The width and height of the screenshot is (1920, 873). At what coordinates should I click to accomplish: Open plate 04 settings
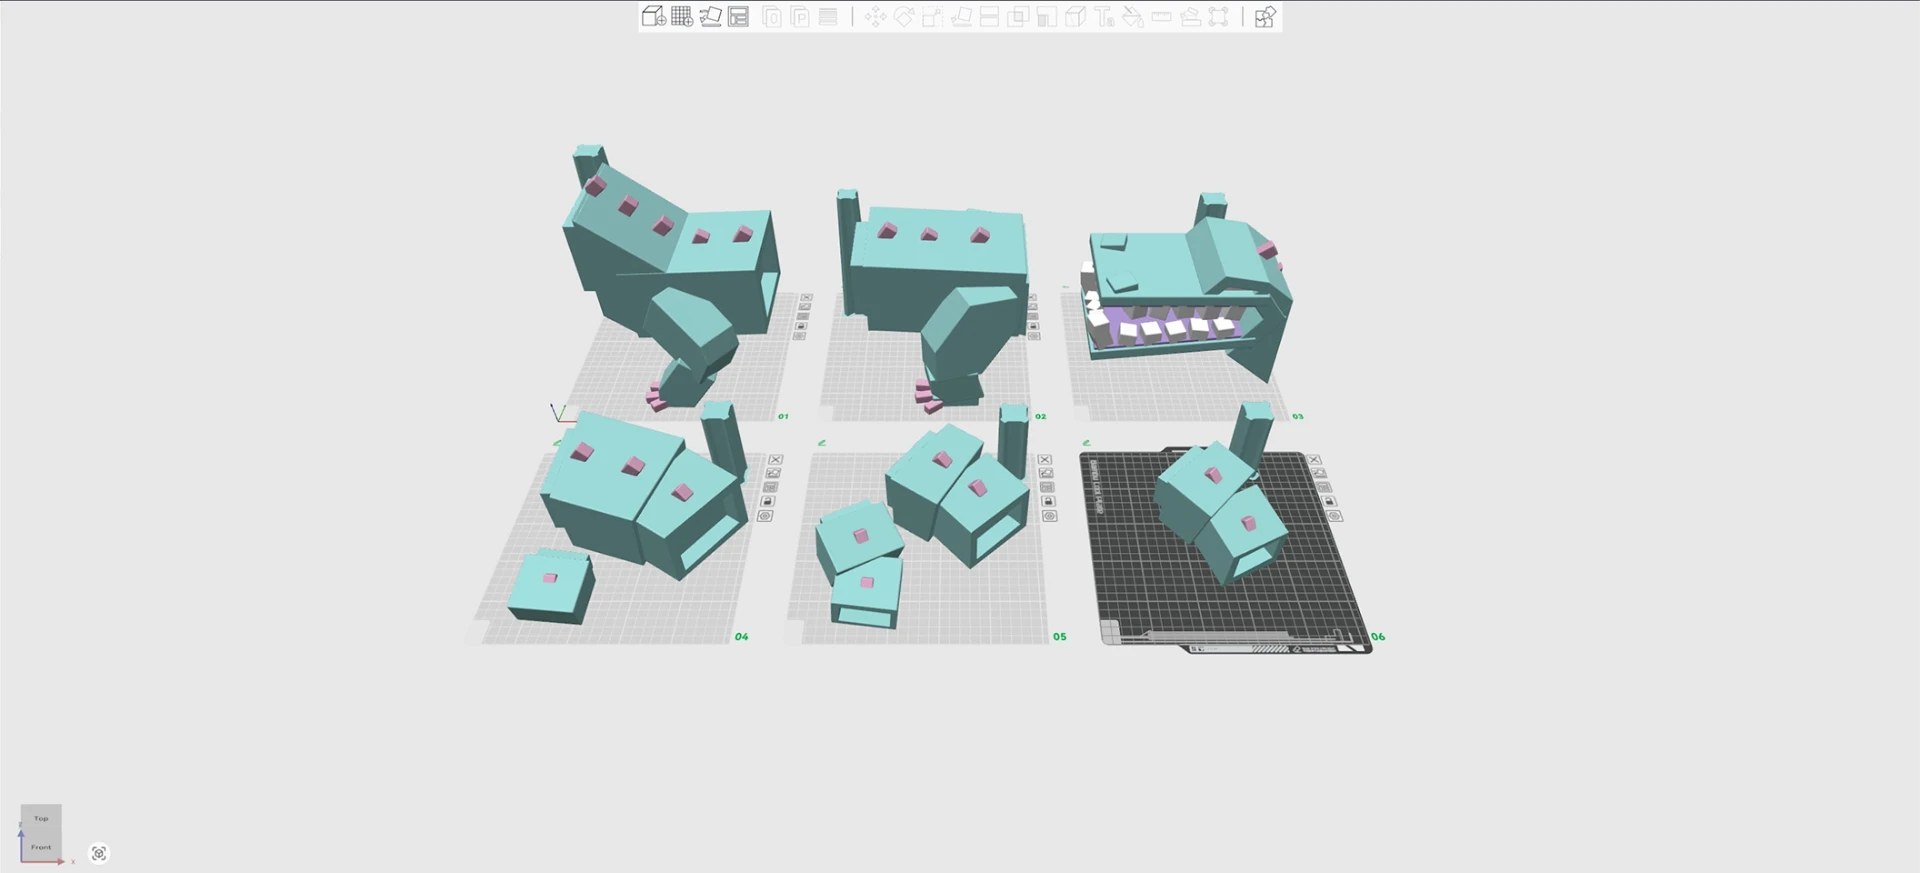point(765,516)
